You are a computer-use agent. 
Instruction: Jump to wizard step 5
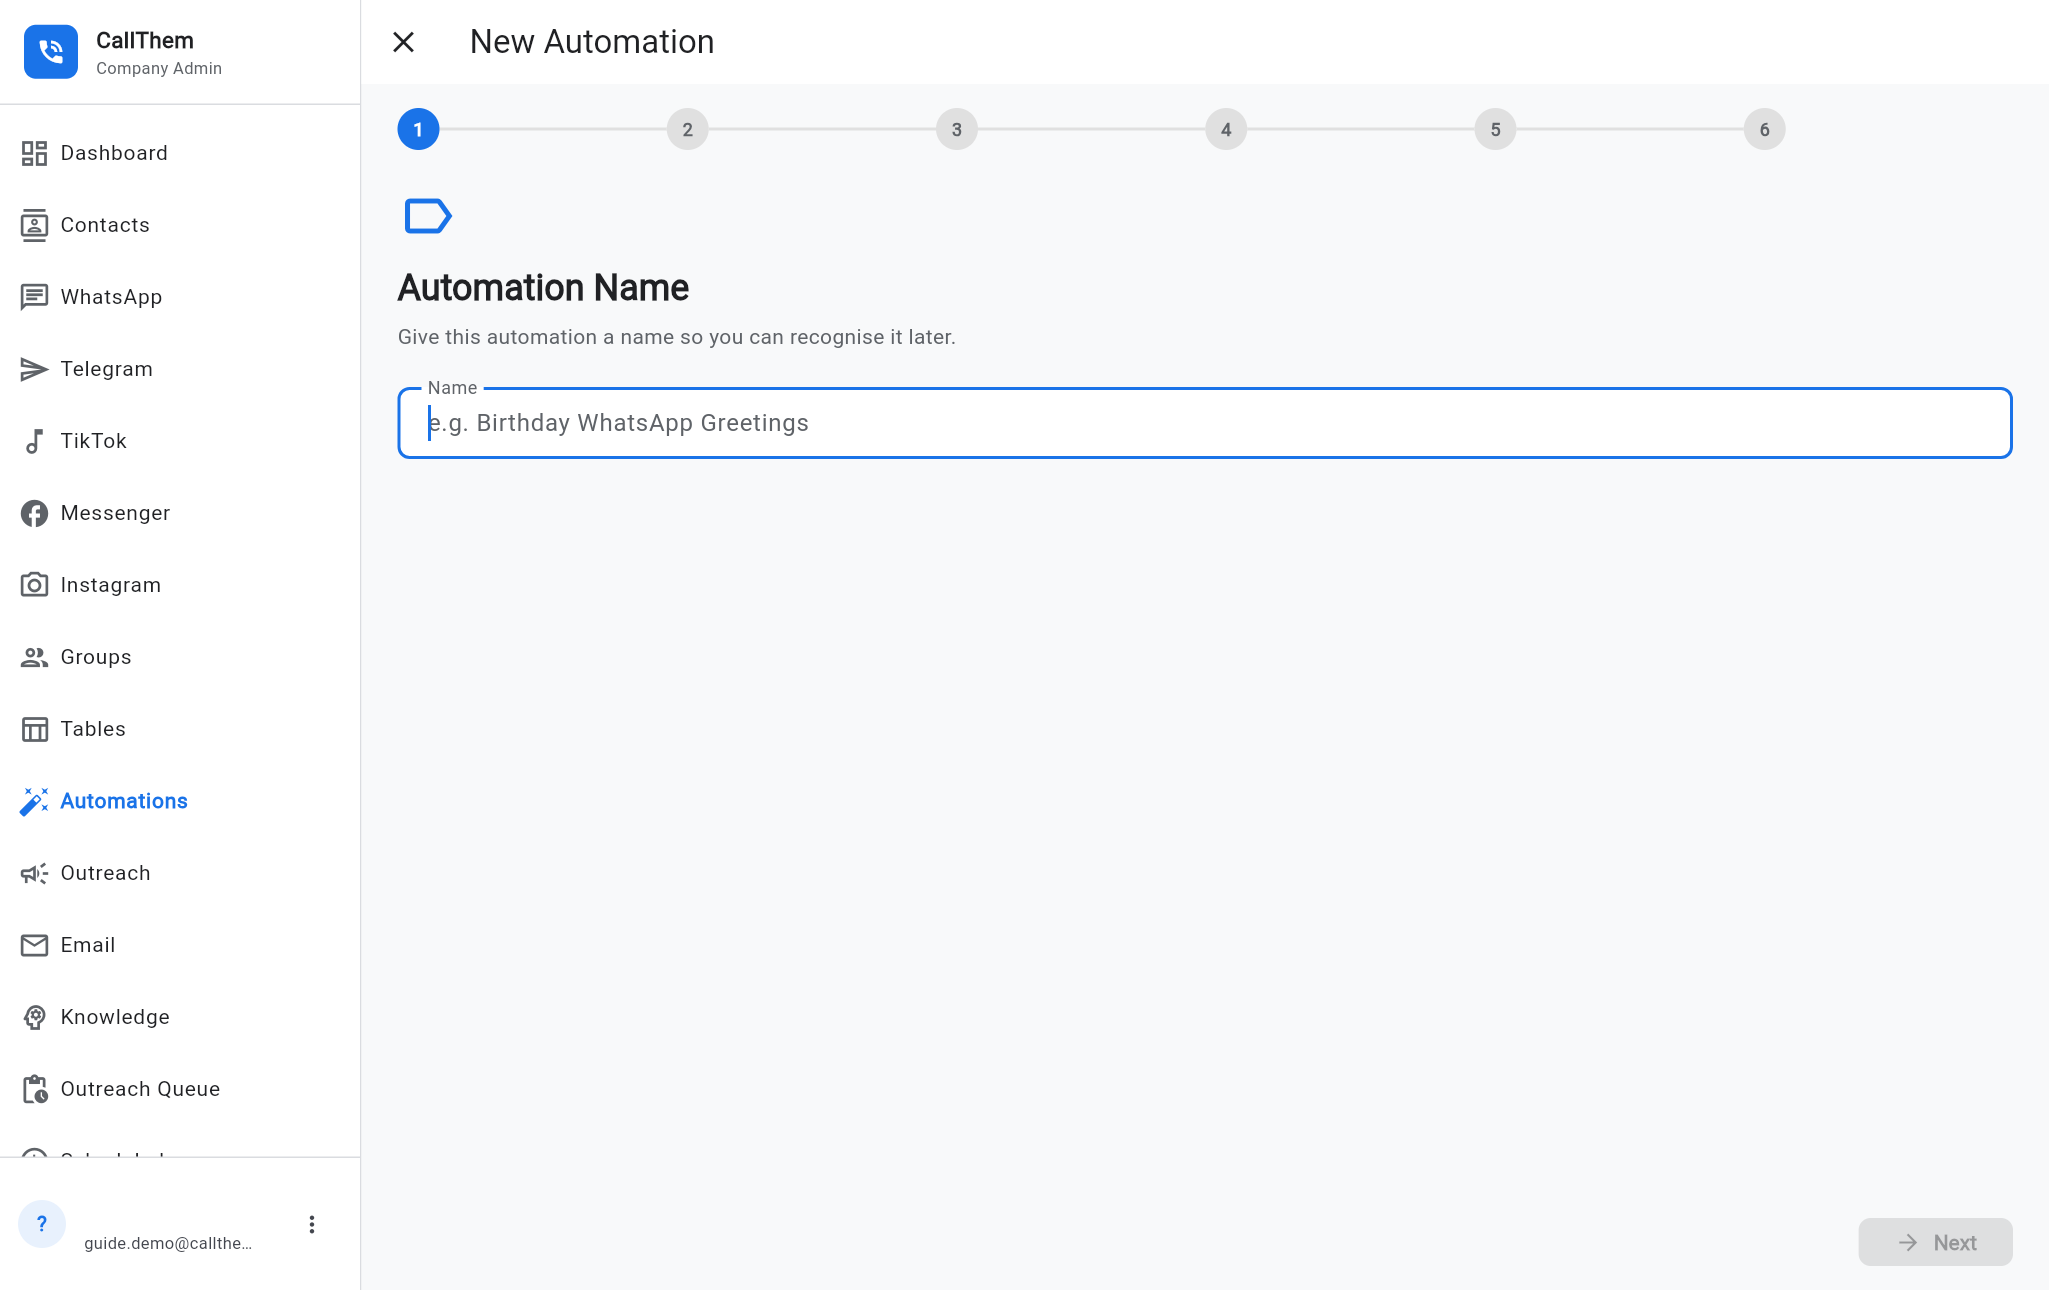pos(1495,129)
